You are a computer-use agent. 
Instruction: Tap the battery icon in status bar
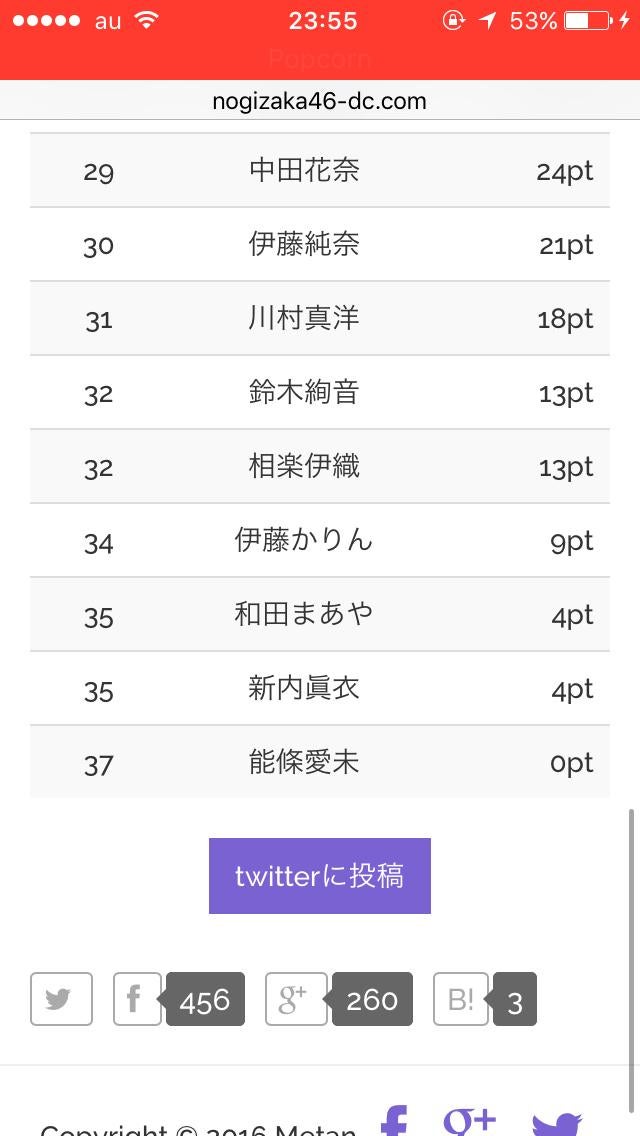tap(587, 20)
